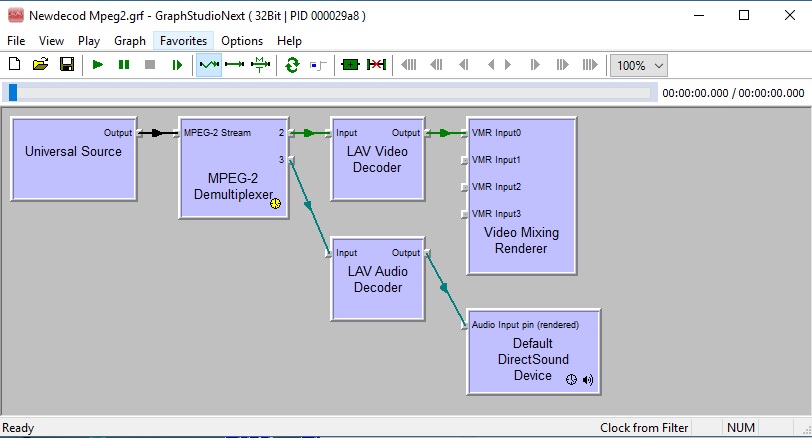
Task: Pause the graph with the Pause icon
Action: [124, 65]
